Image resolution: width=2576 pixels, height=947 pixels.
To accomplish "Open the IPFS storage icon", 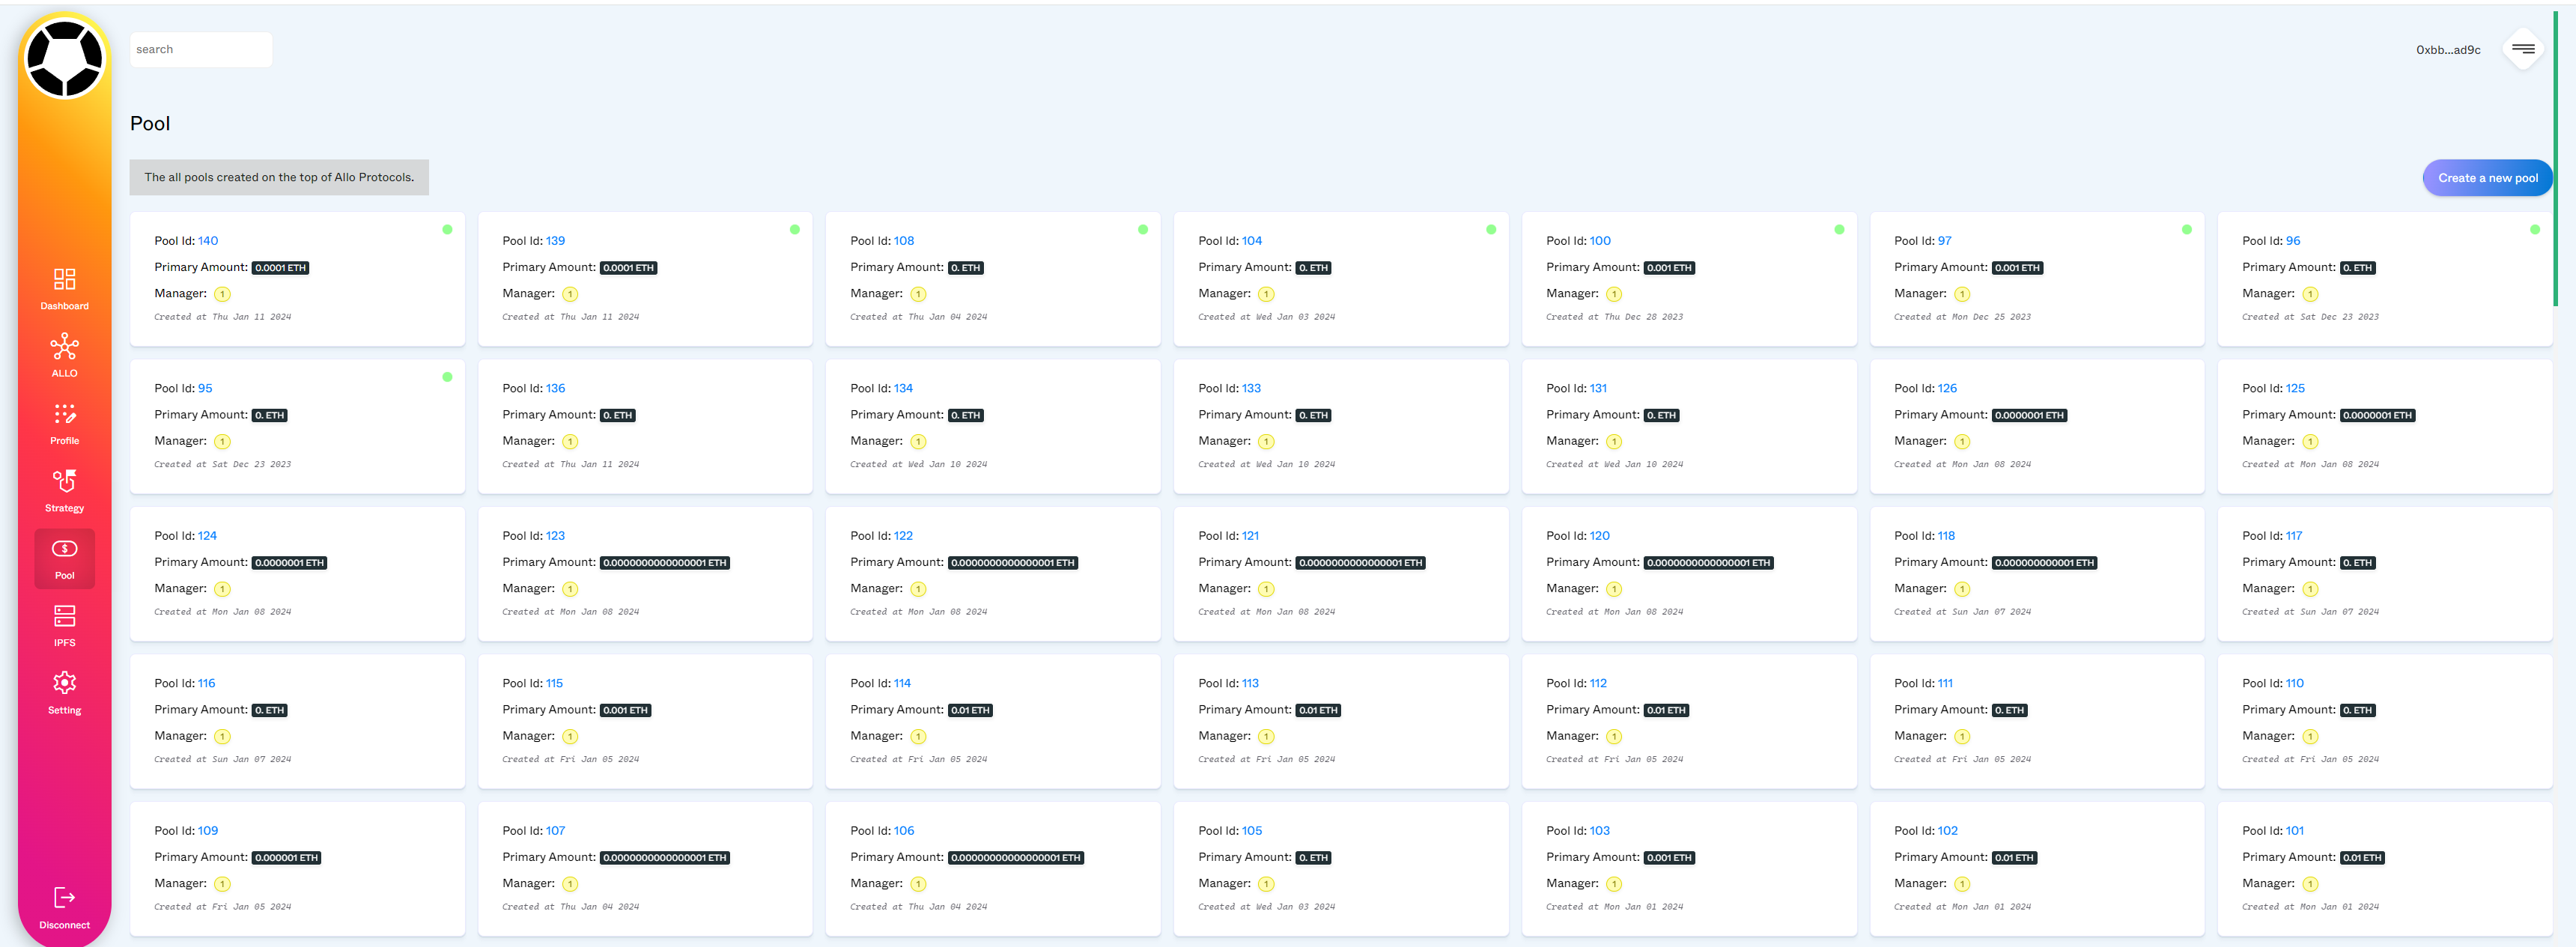I will coord(64,616).
